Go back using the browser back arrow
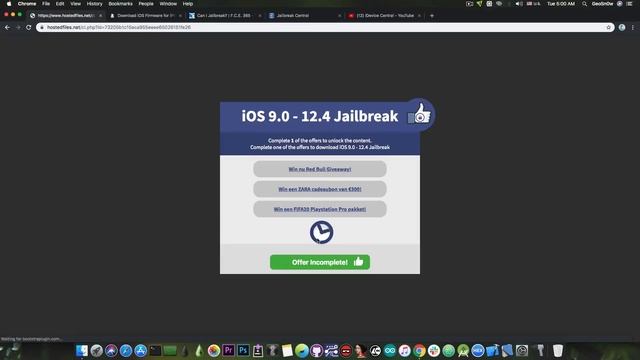Screen dimensions: 640x360 coord(7,27)
